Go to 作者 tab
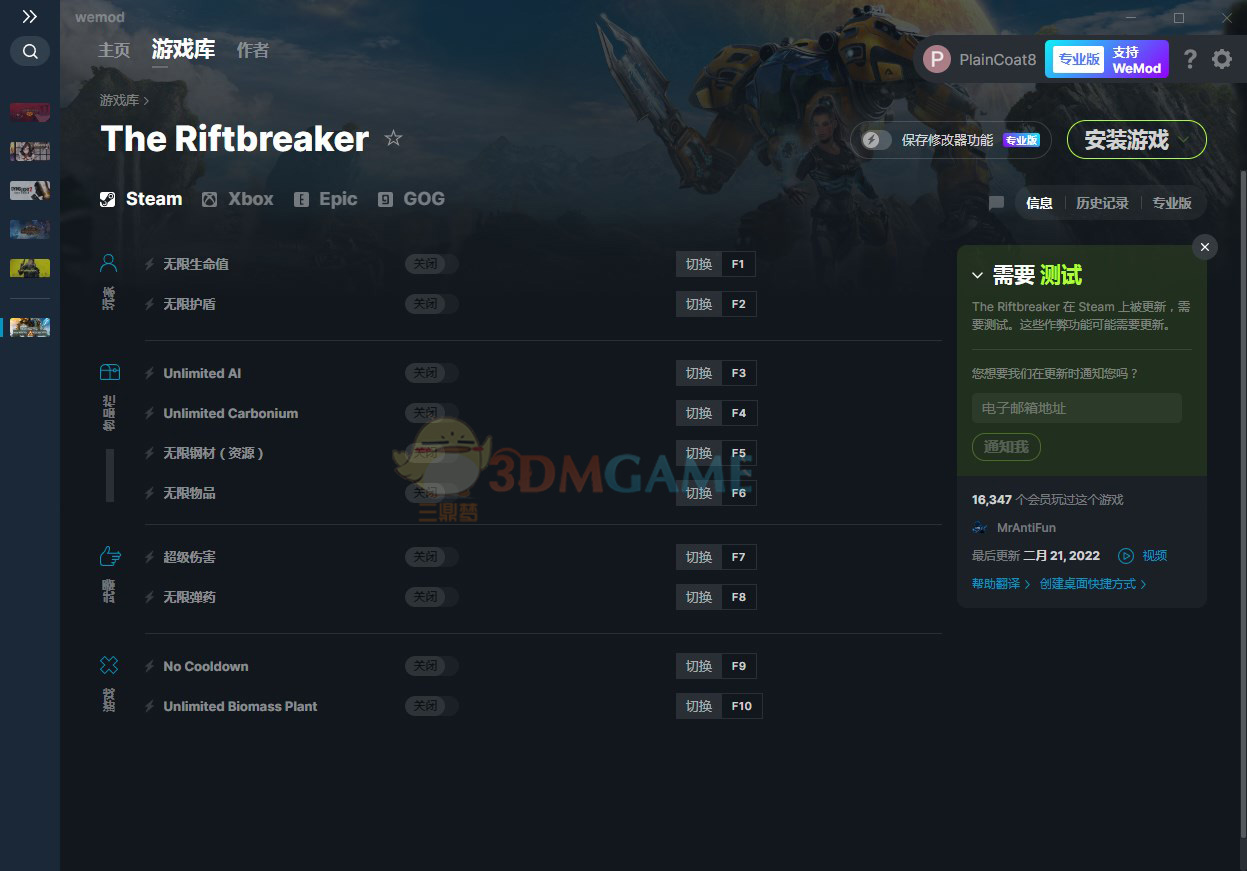Viewport: 1247px width, 871px height. pyautogui.click(x=253, y=50)
